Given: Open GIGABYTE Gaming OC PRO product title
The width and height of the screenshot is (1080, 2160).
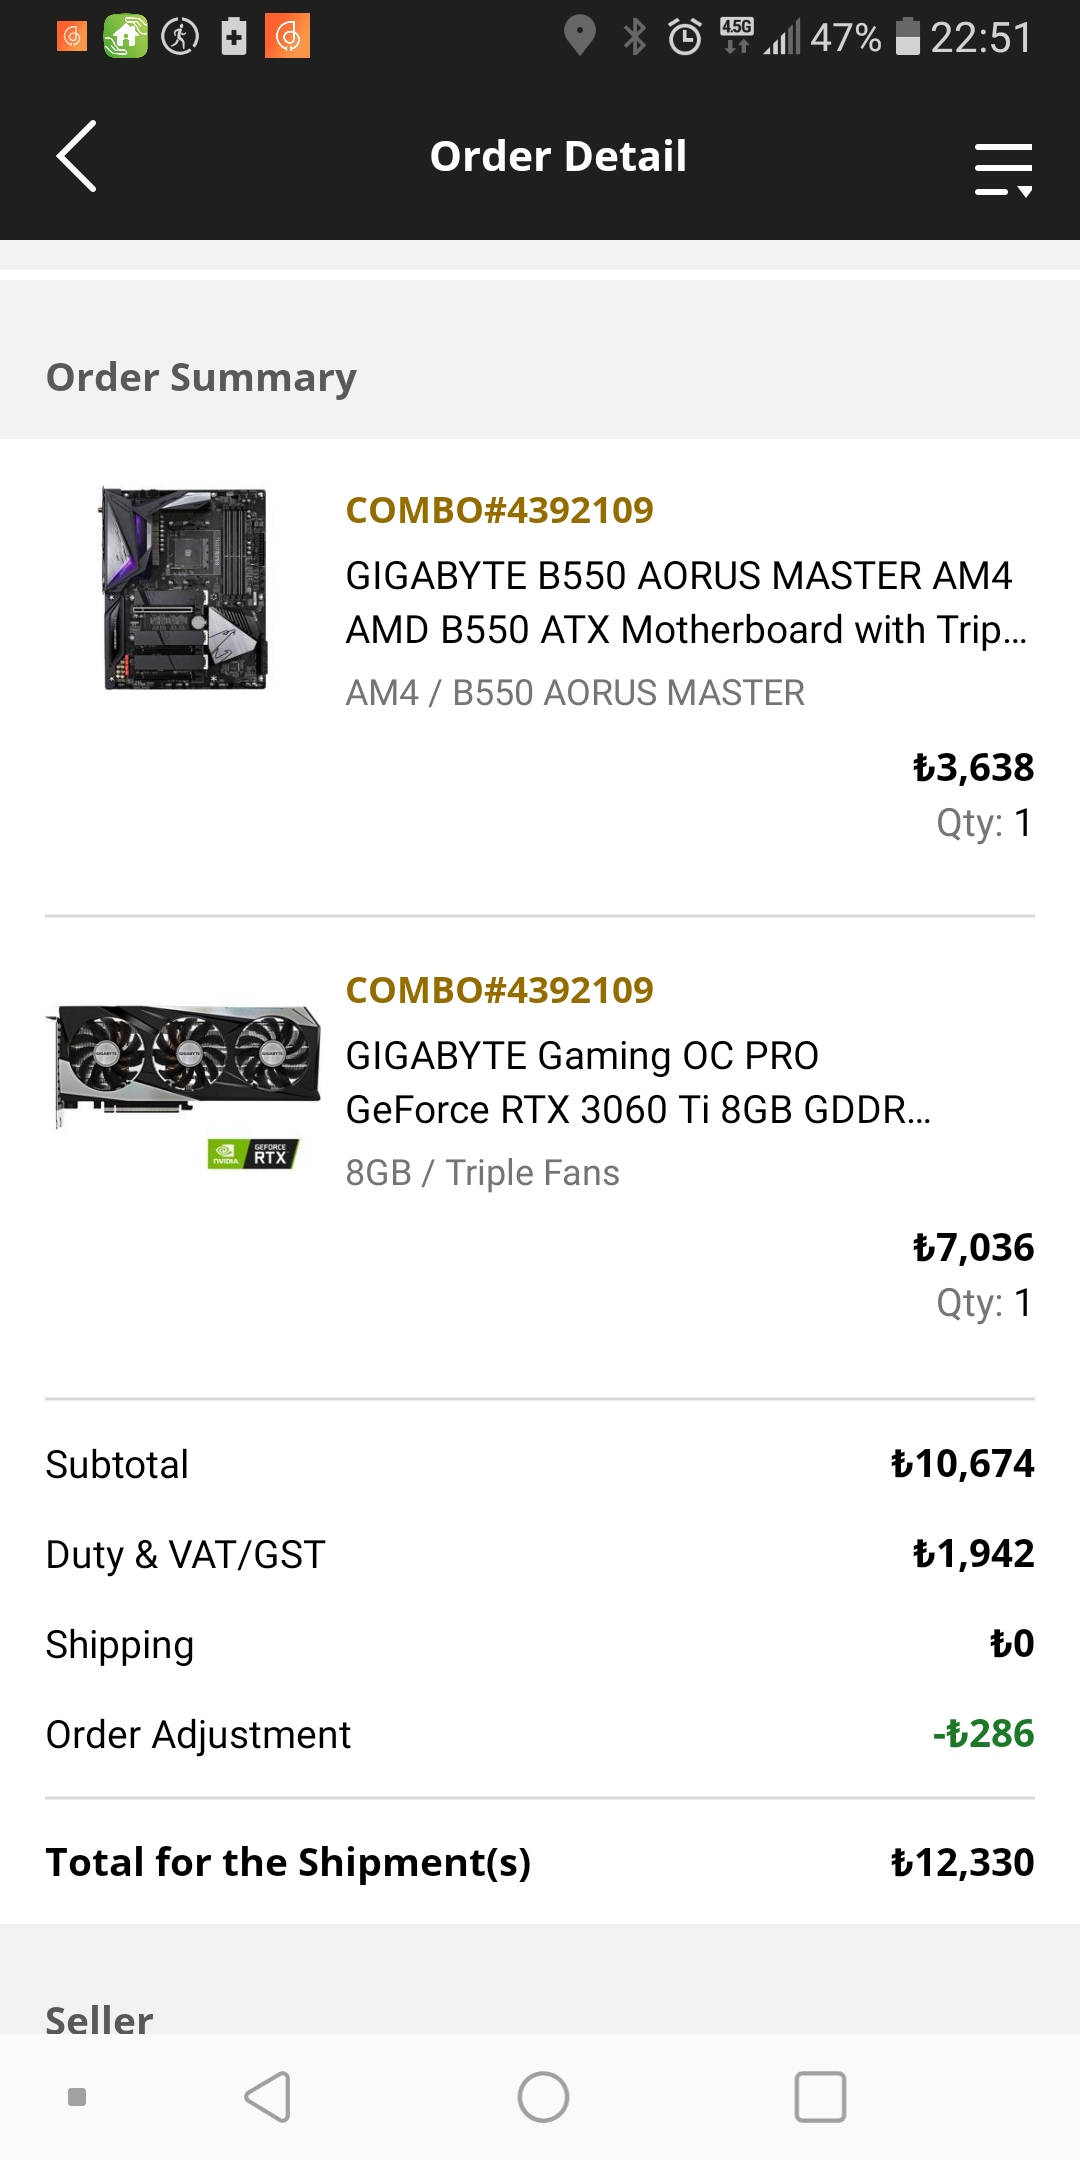Looking at the screenshot, I should point(638,1083).
